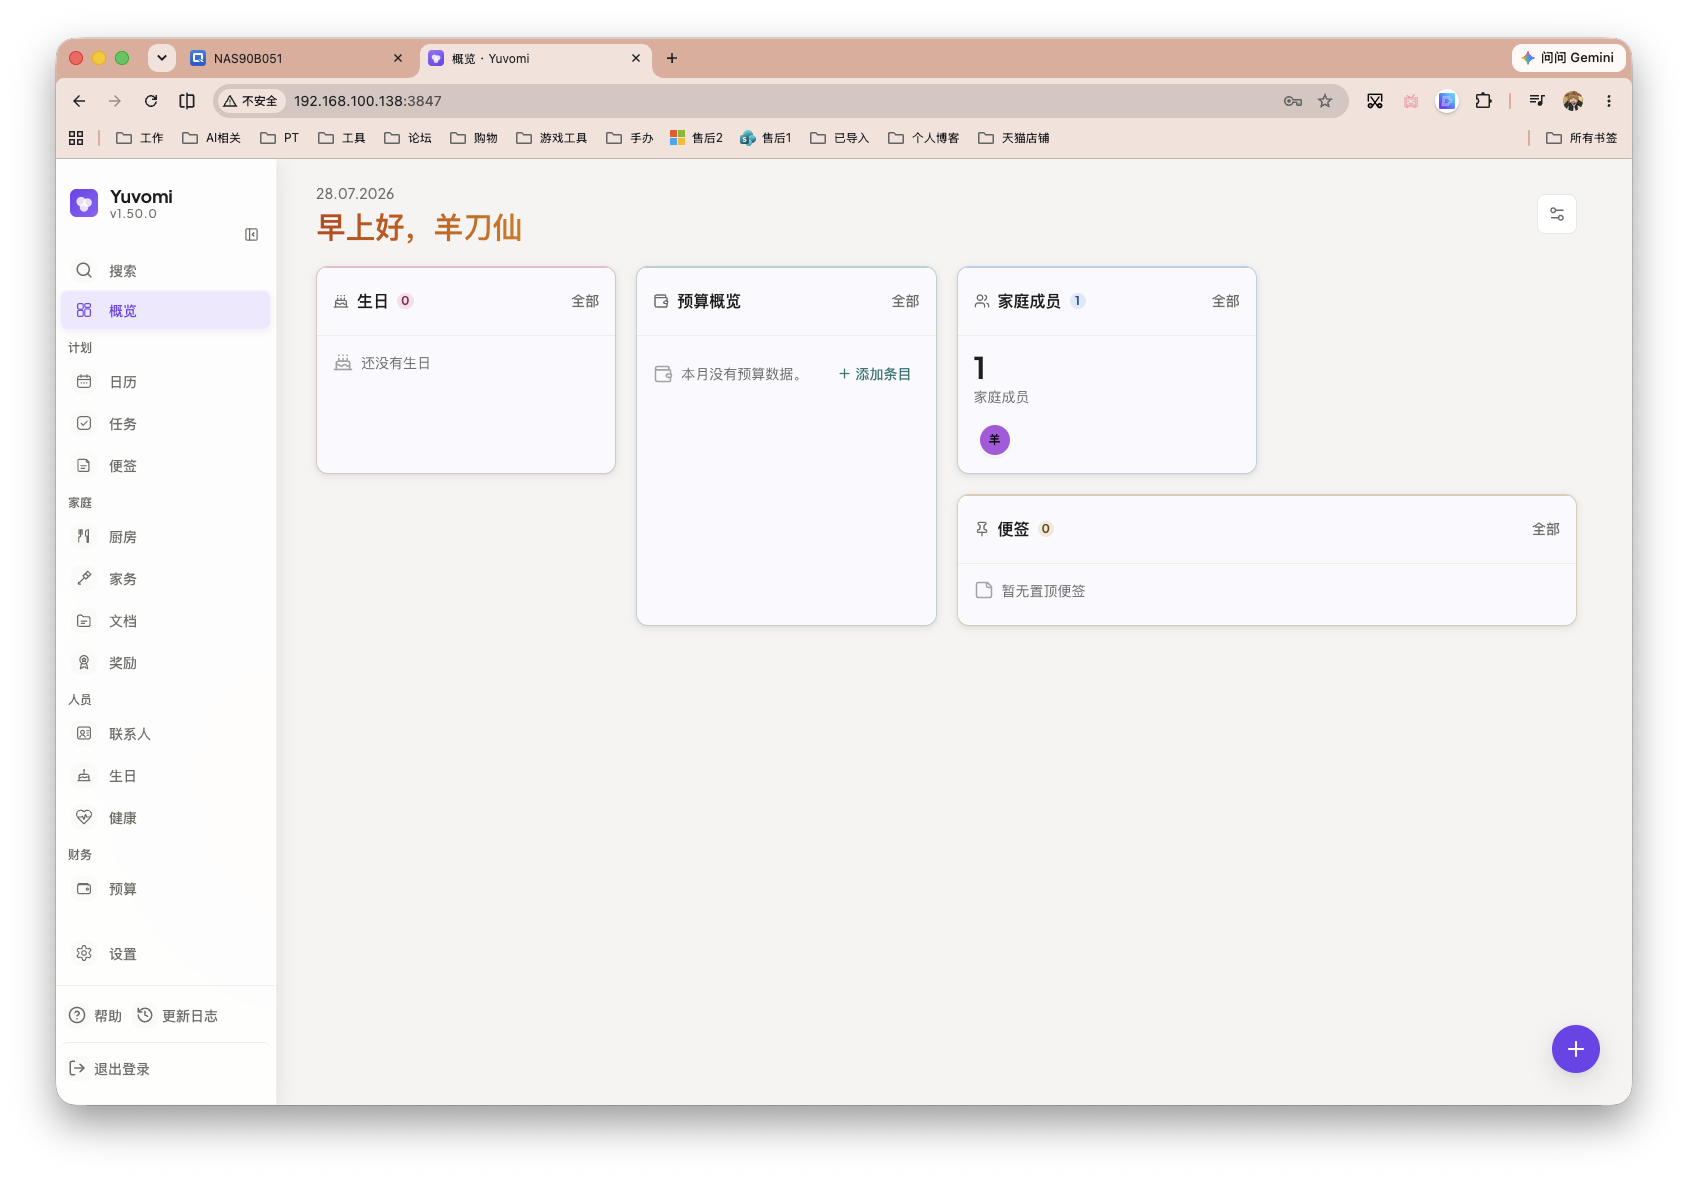Screen dimensions: 1688x1179
Task: View all in 便签 pinned card
Action: pyautogui.click(x=1545, y=529)
